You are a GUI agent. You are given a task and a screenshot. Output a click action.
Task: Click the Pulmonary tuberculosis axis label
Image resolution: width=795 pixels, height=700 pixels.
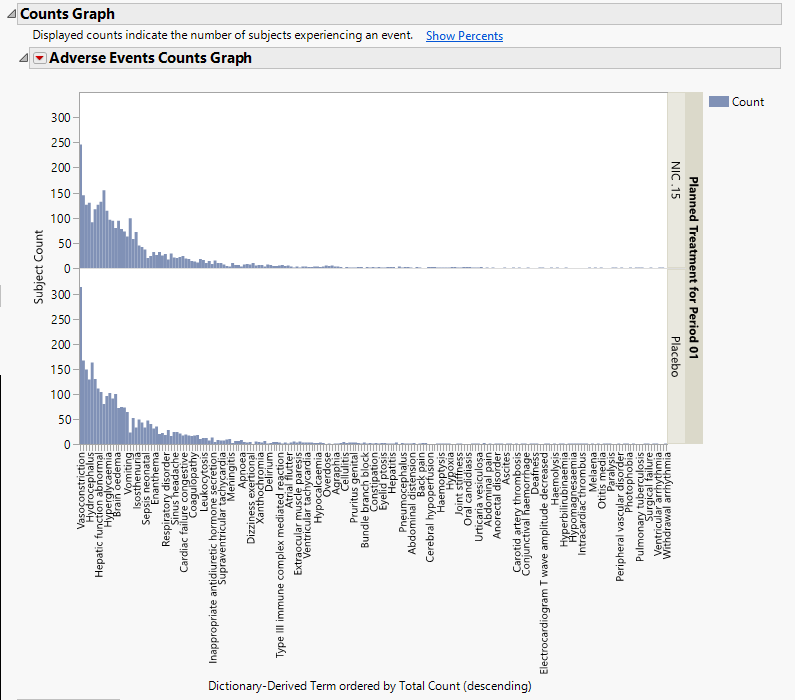tap(640, 507)
